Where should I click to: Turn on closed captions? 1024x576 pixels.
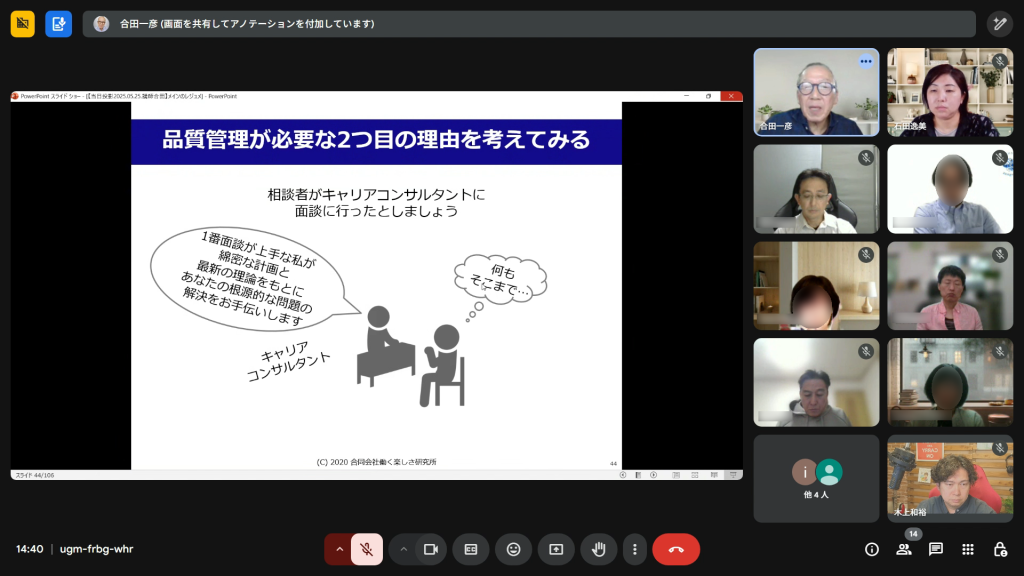pyautogui.click(x=471, y=549)
